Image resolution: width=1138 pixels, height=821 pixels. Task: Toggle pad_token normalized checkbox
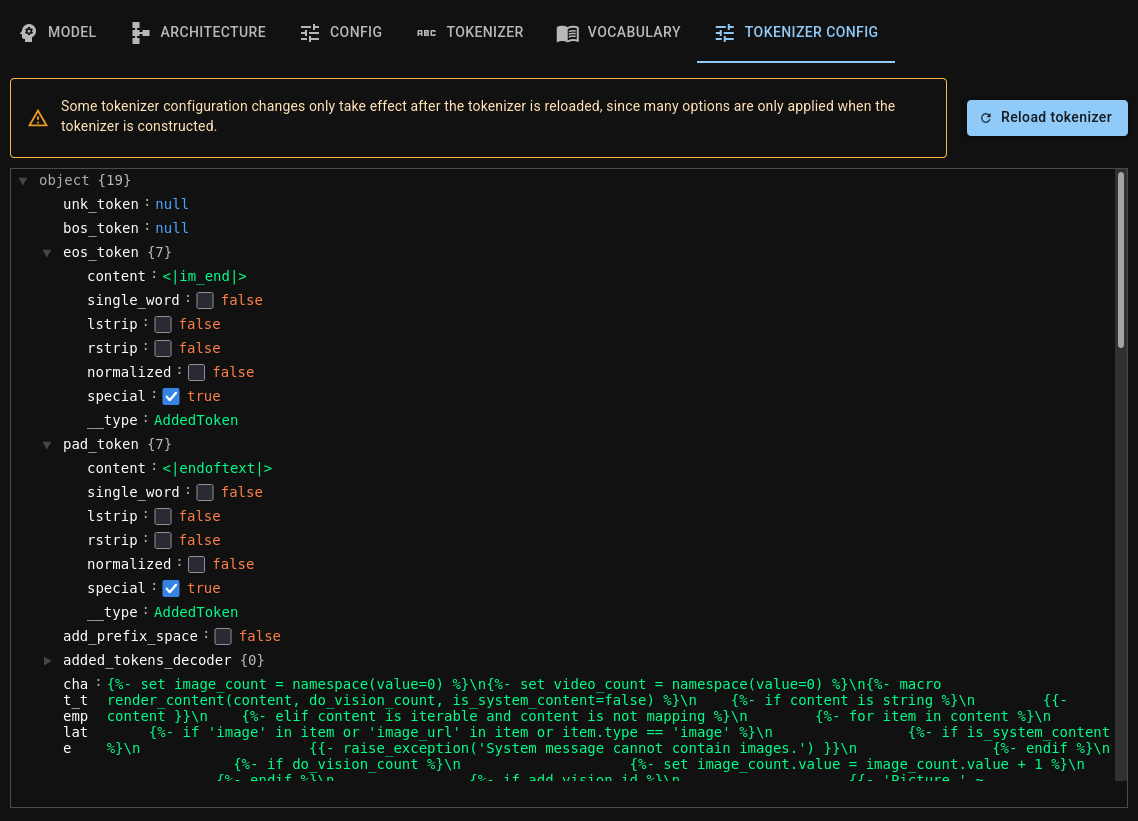pyautogui.click(x=196, y=564)
